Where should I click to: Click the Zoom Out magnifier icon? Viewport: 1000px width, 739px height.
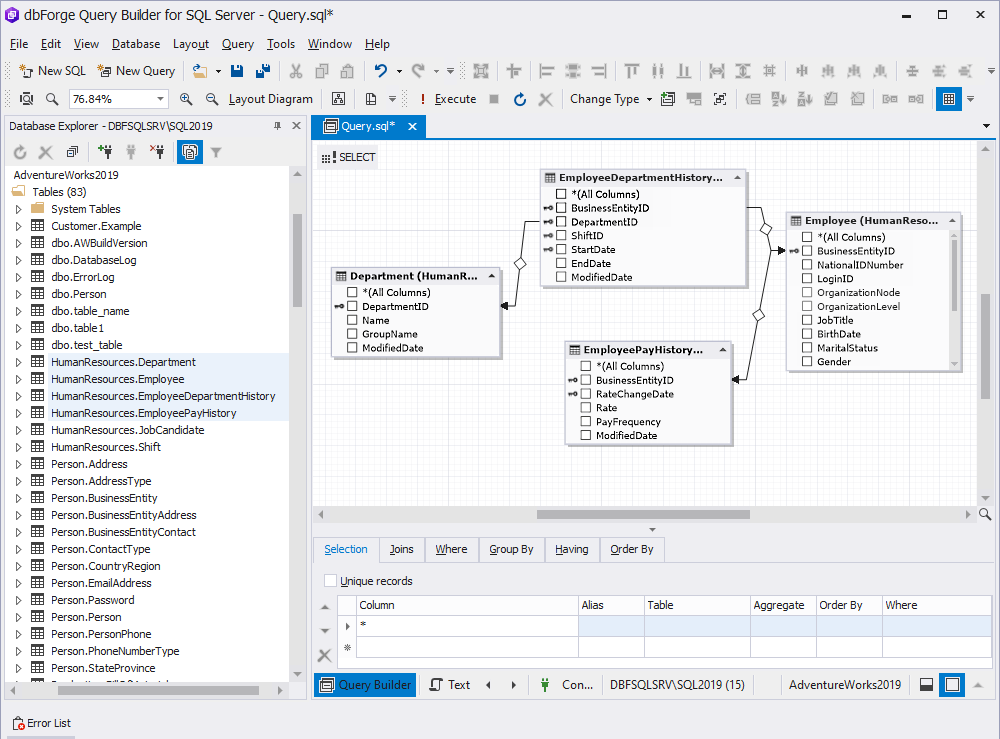(212, 99)
